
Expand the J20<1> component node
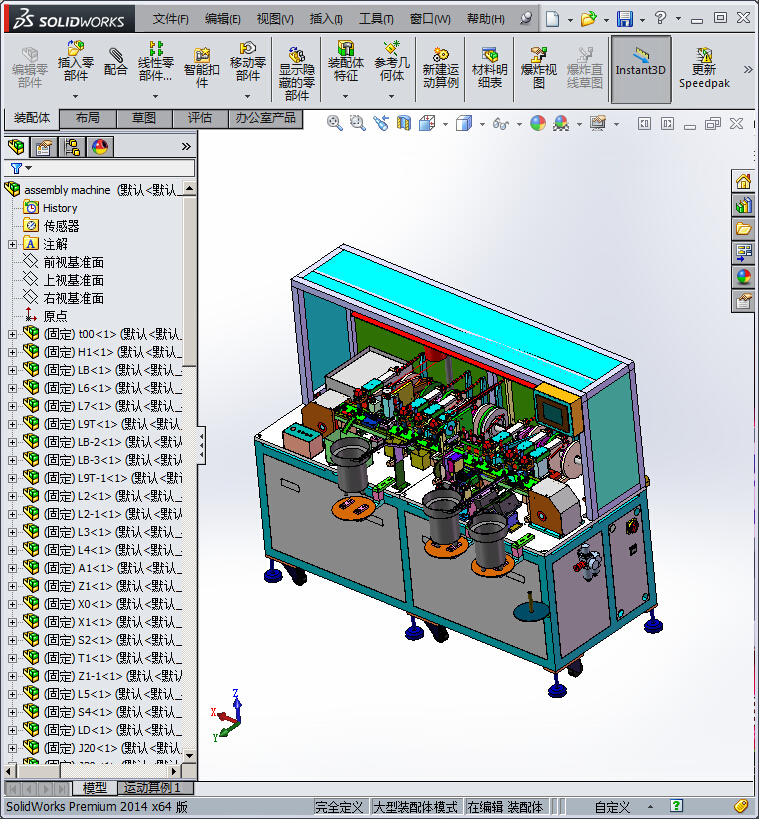(12, 748)
